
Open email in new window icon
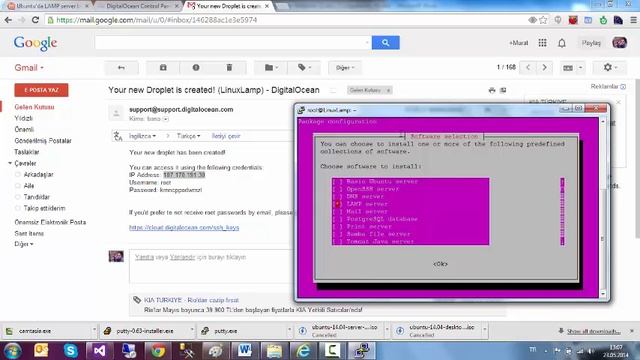pos(503,90)
